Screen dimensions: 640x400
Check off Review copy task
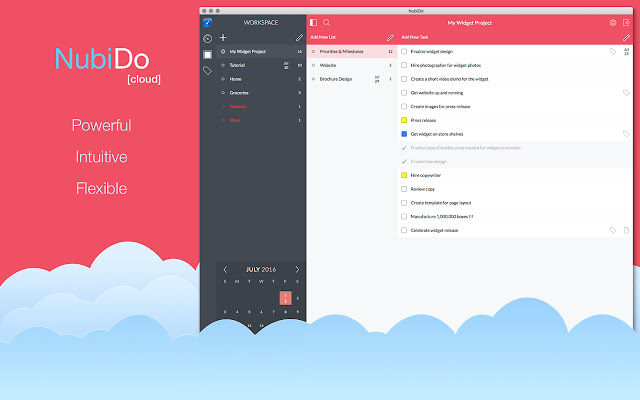point(404,189)
